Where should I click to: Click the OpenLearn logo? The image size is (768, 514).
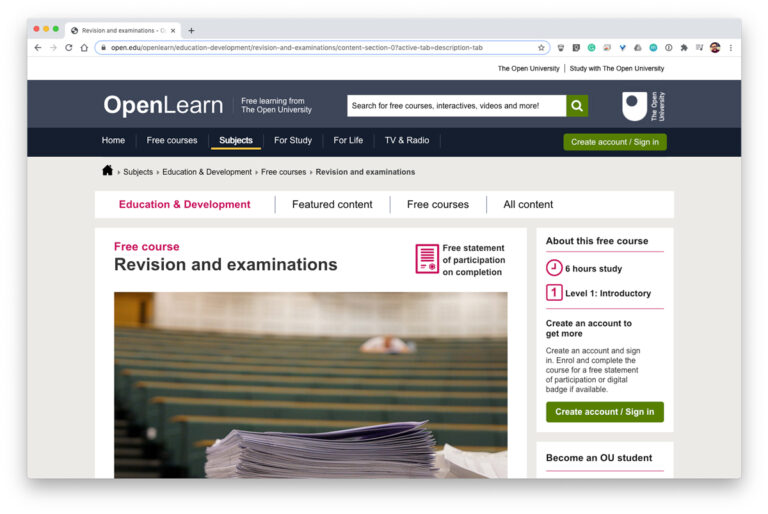[163, 105]
